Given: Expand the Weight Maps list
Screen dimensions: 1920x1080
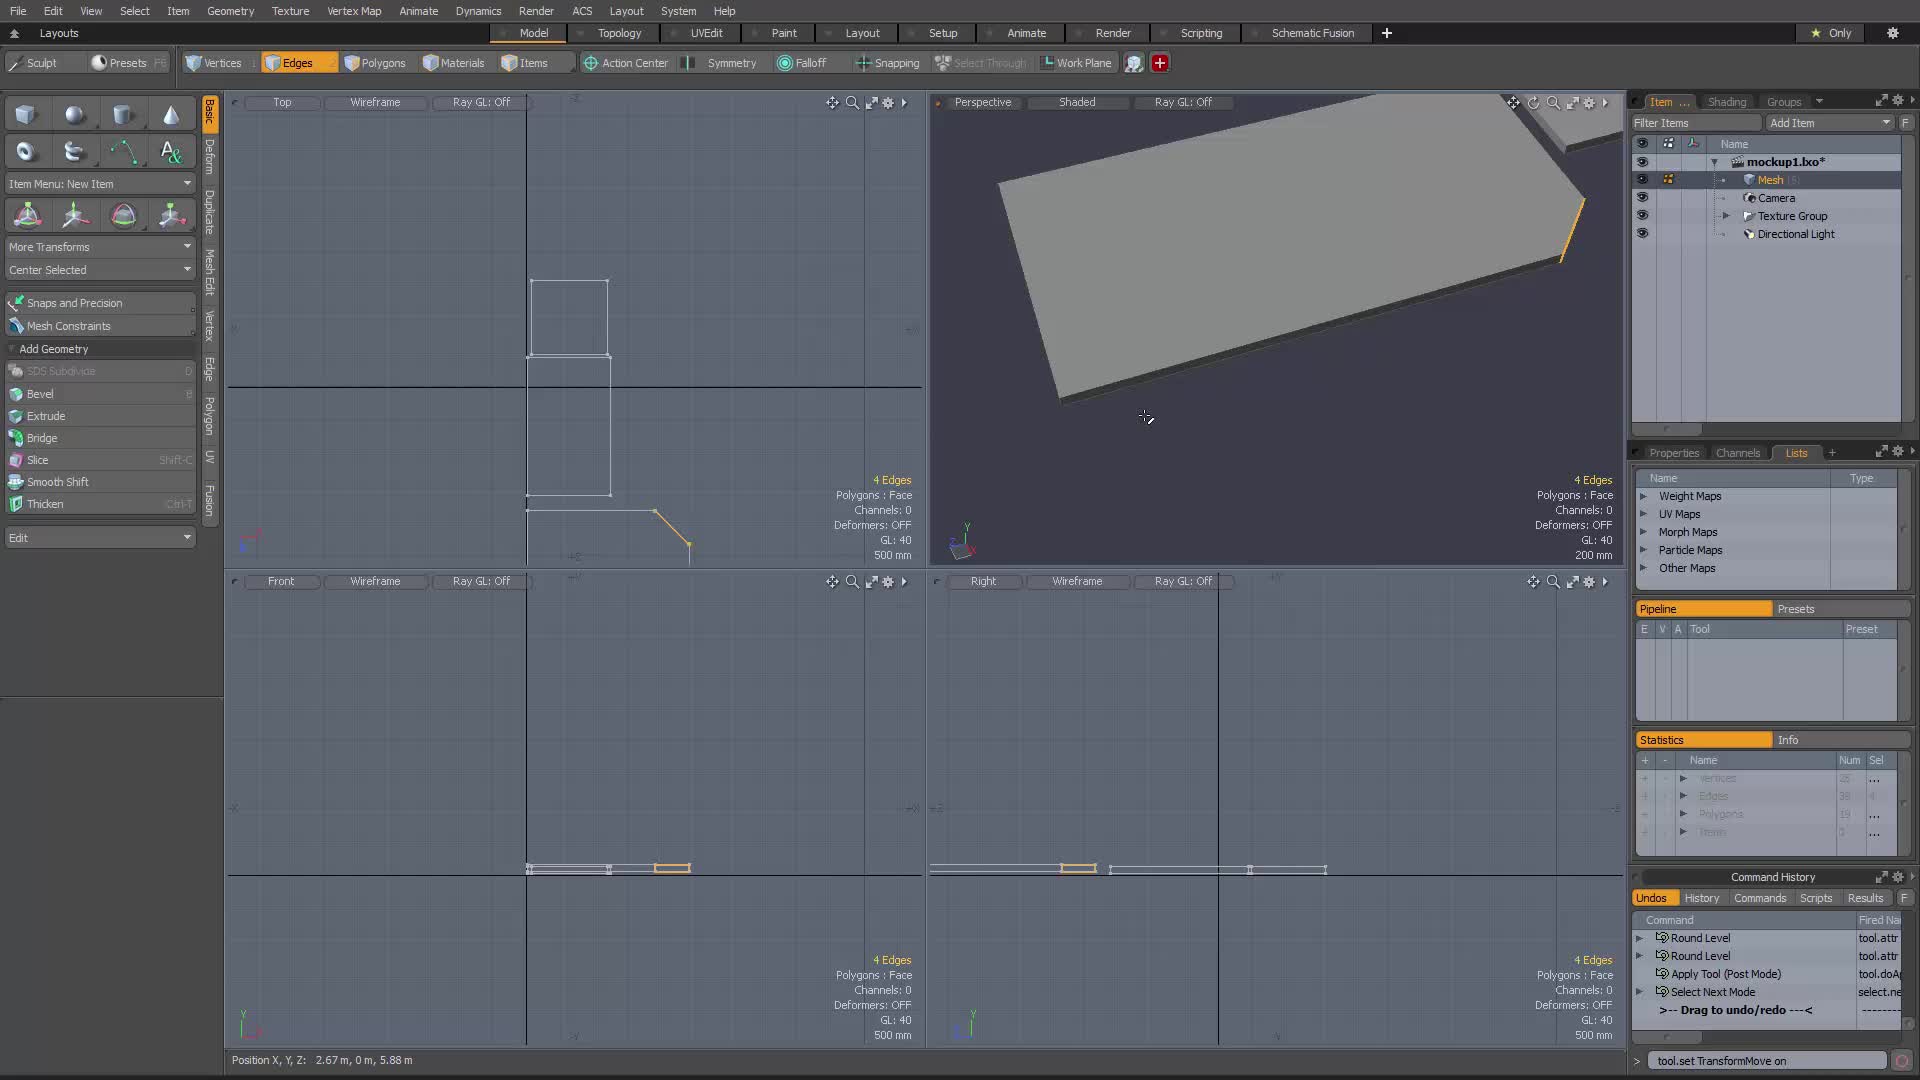Looking at the screenshot, I should tap(1643, 496).
